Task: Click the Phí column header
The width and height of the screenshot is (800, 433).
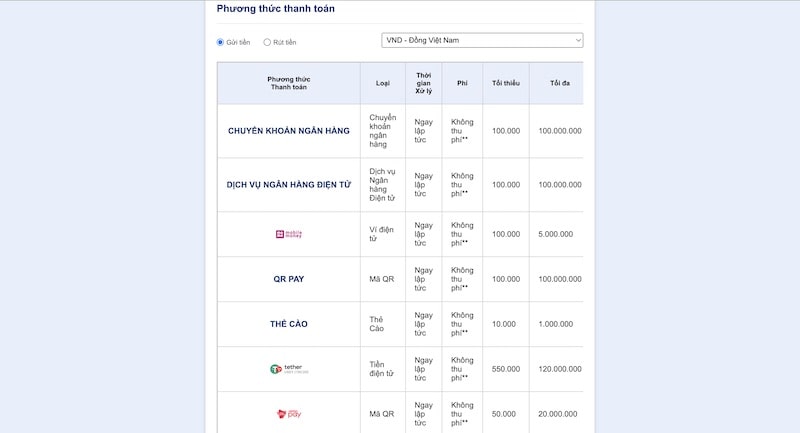Action: click(462, 83)
